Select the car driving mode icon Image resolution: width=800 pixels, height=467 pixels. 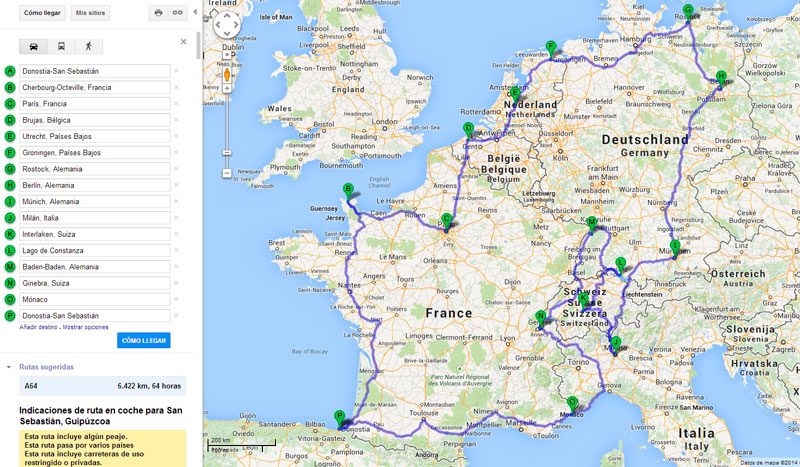[34, 46]
